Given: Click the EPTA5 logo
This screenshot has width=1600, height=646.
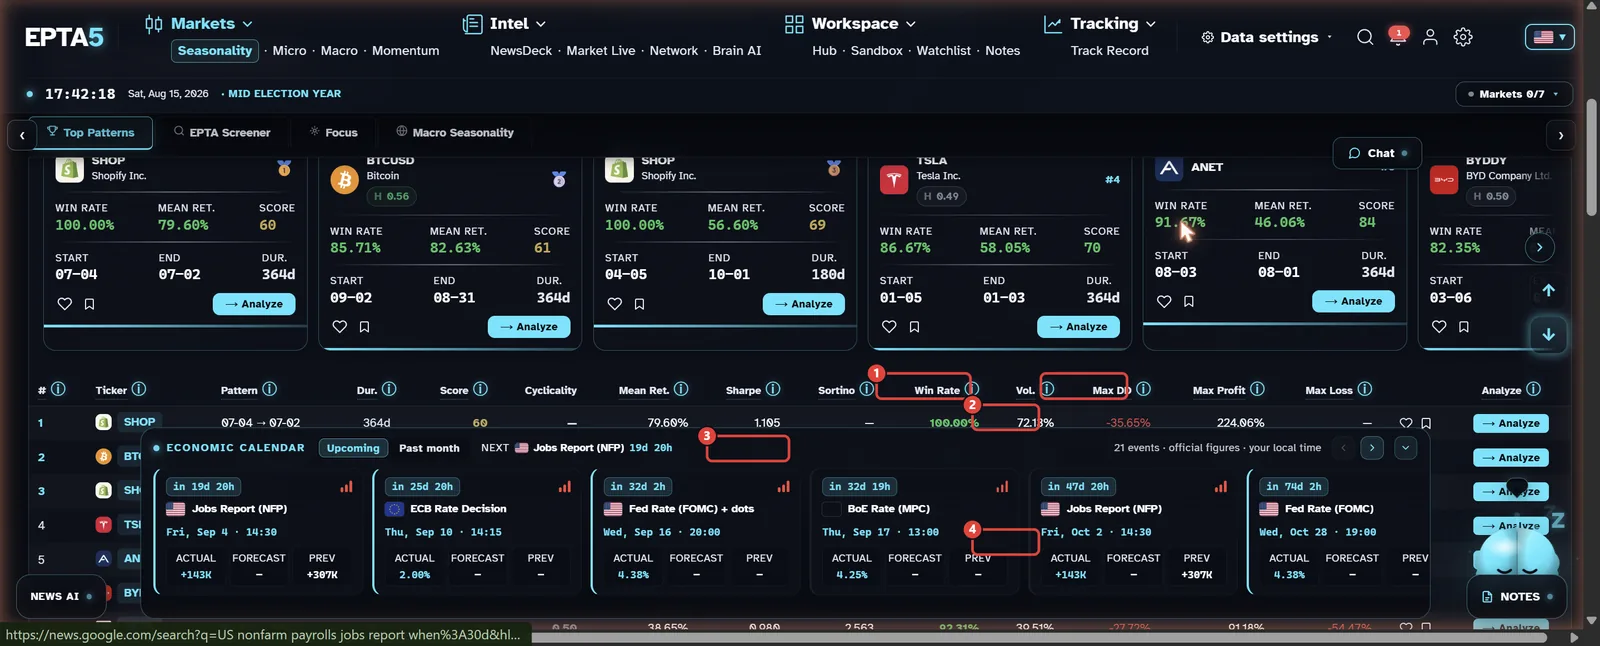Looking at the screenshot, I should (x=64, y=37).
